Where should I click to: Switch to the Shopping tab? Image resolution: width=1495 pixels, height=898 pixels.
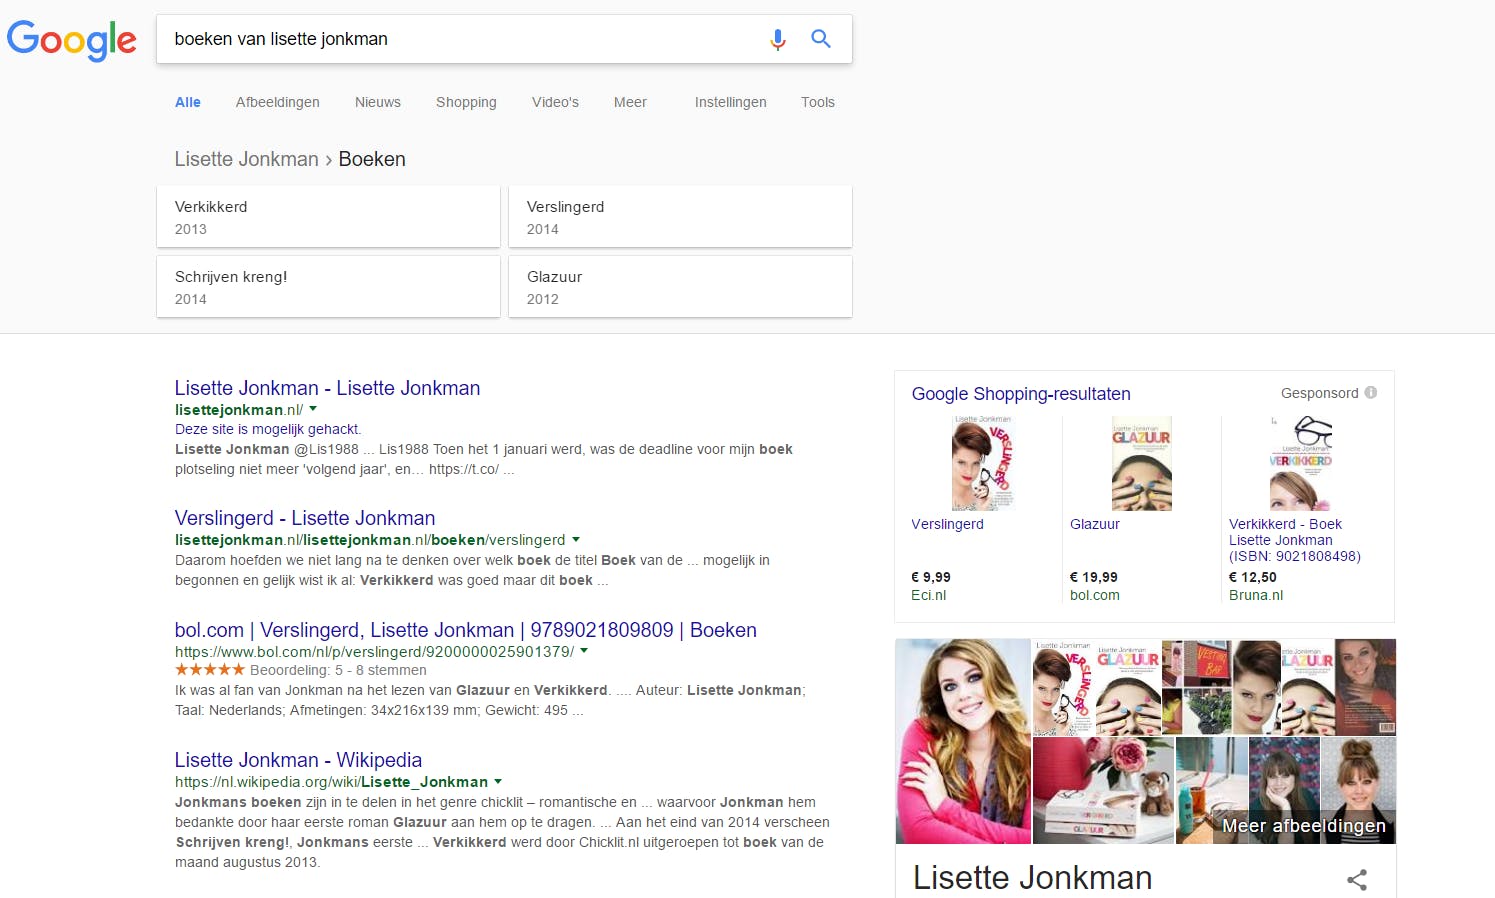point(466,102)
